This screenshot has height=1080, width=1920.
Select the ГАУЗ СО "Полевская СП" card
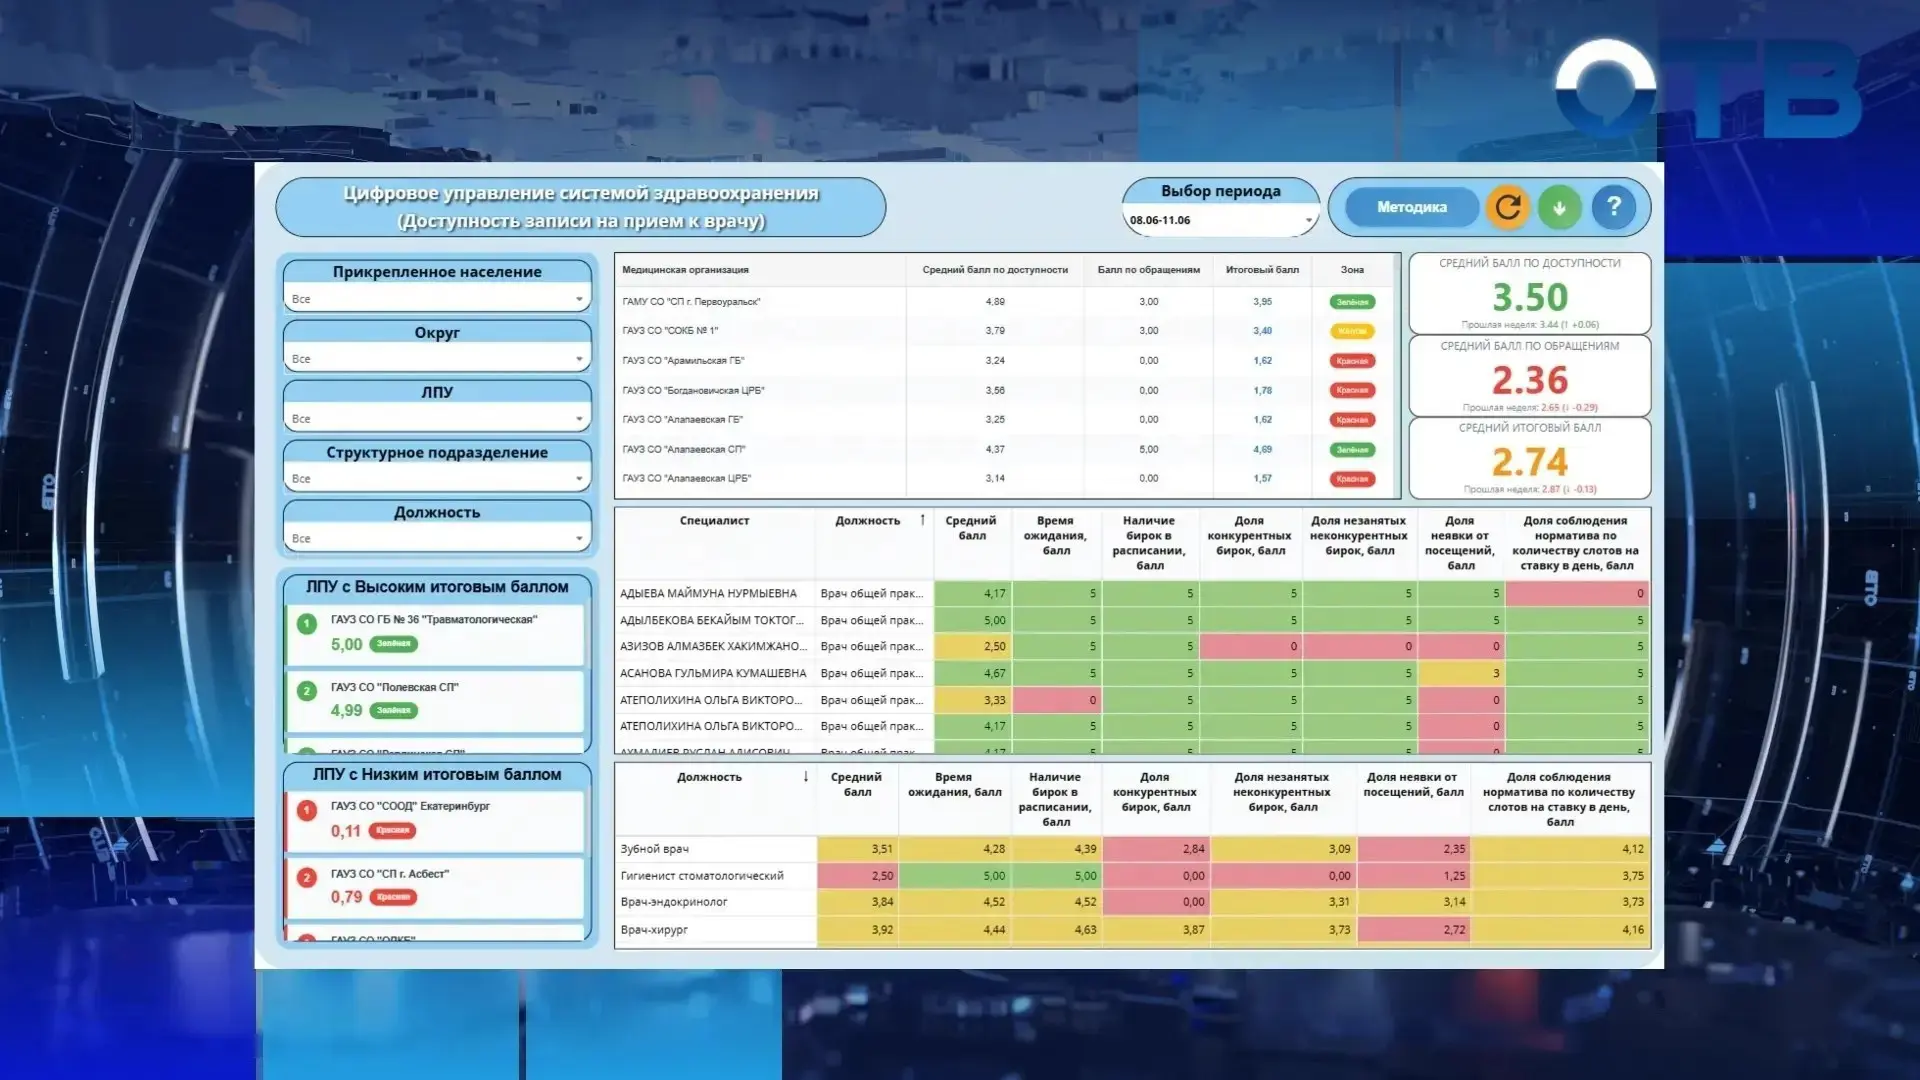click(435, 700)
